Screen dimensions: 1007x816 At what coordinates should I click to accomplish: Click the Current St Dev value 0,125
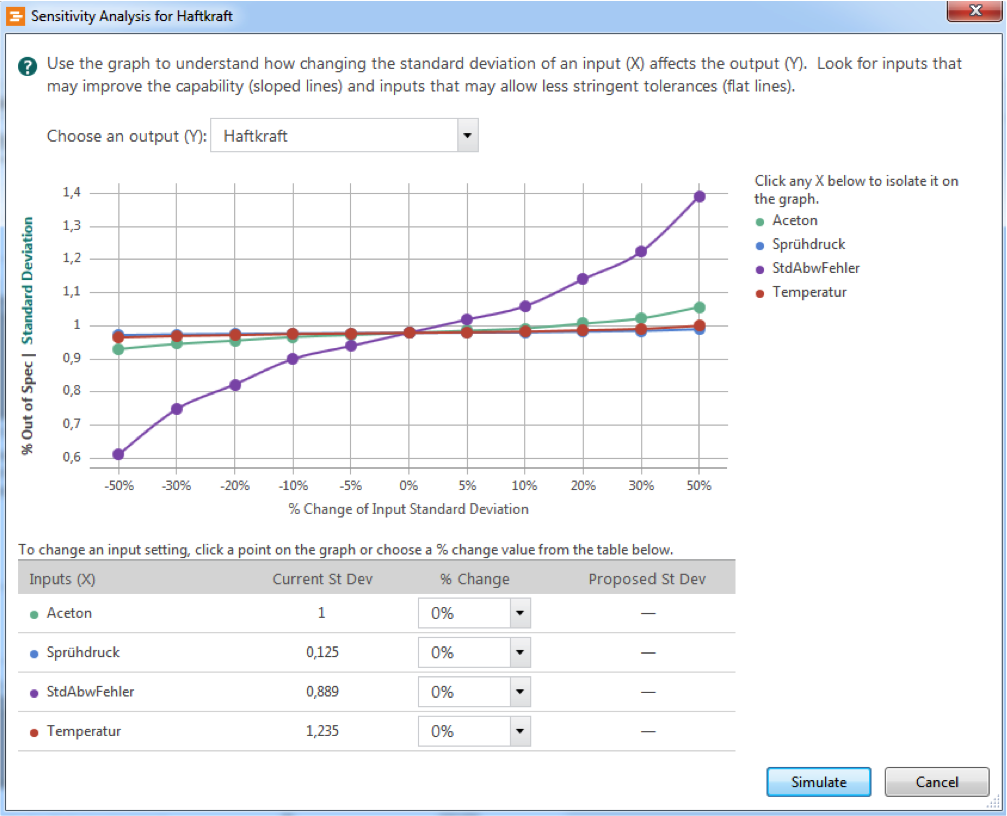(322, 652)
